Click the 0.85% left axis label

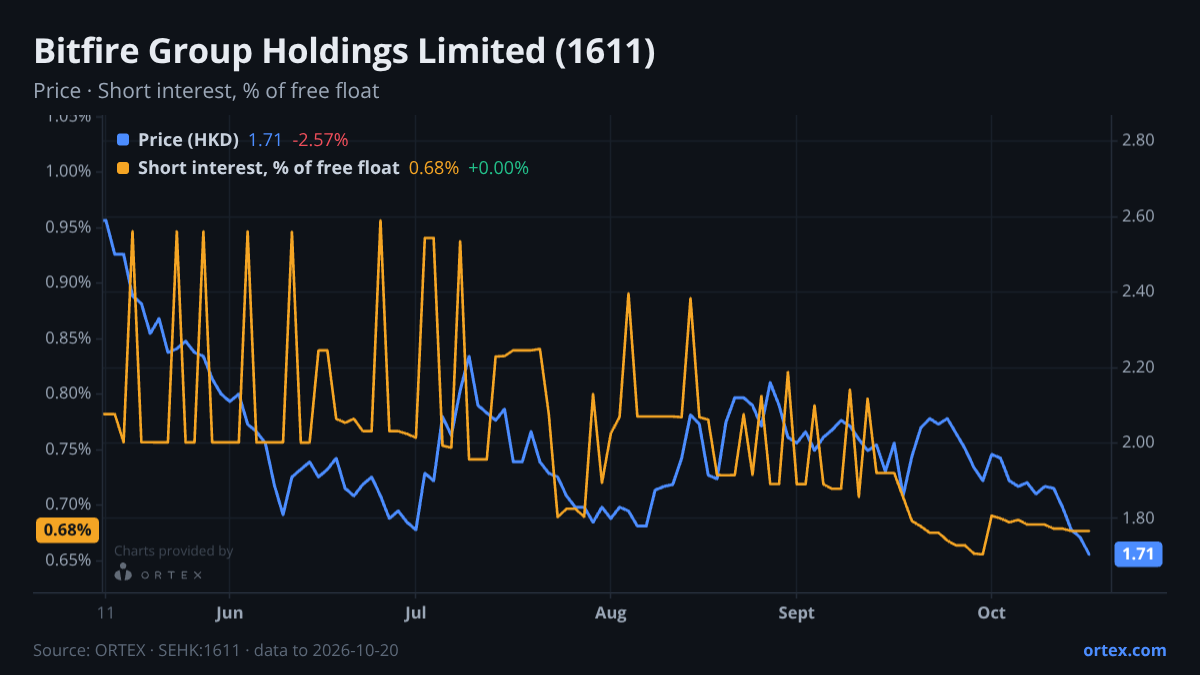68,338
